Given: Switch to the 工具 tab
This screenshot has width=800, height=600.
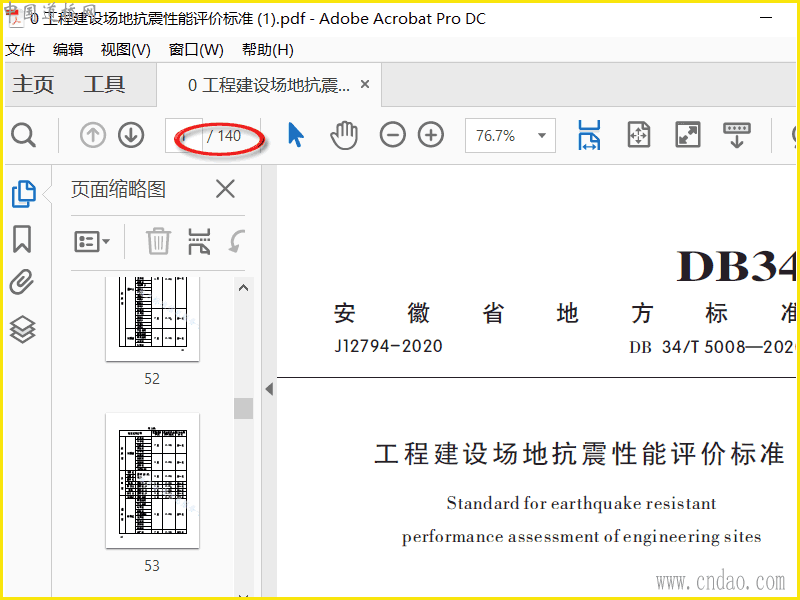Looking at the screenshot, I should 104,84.
